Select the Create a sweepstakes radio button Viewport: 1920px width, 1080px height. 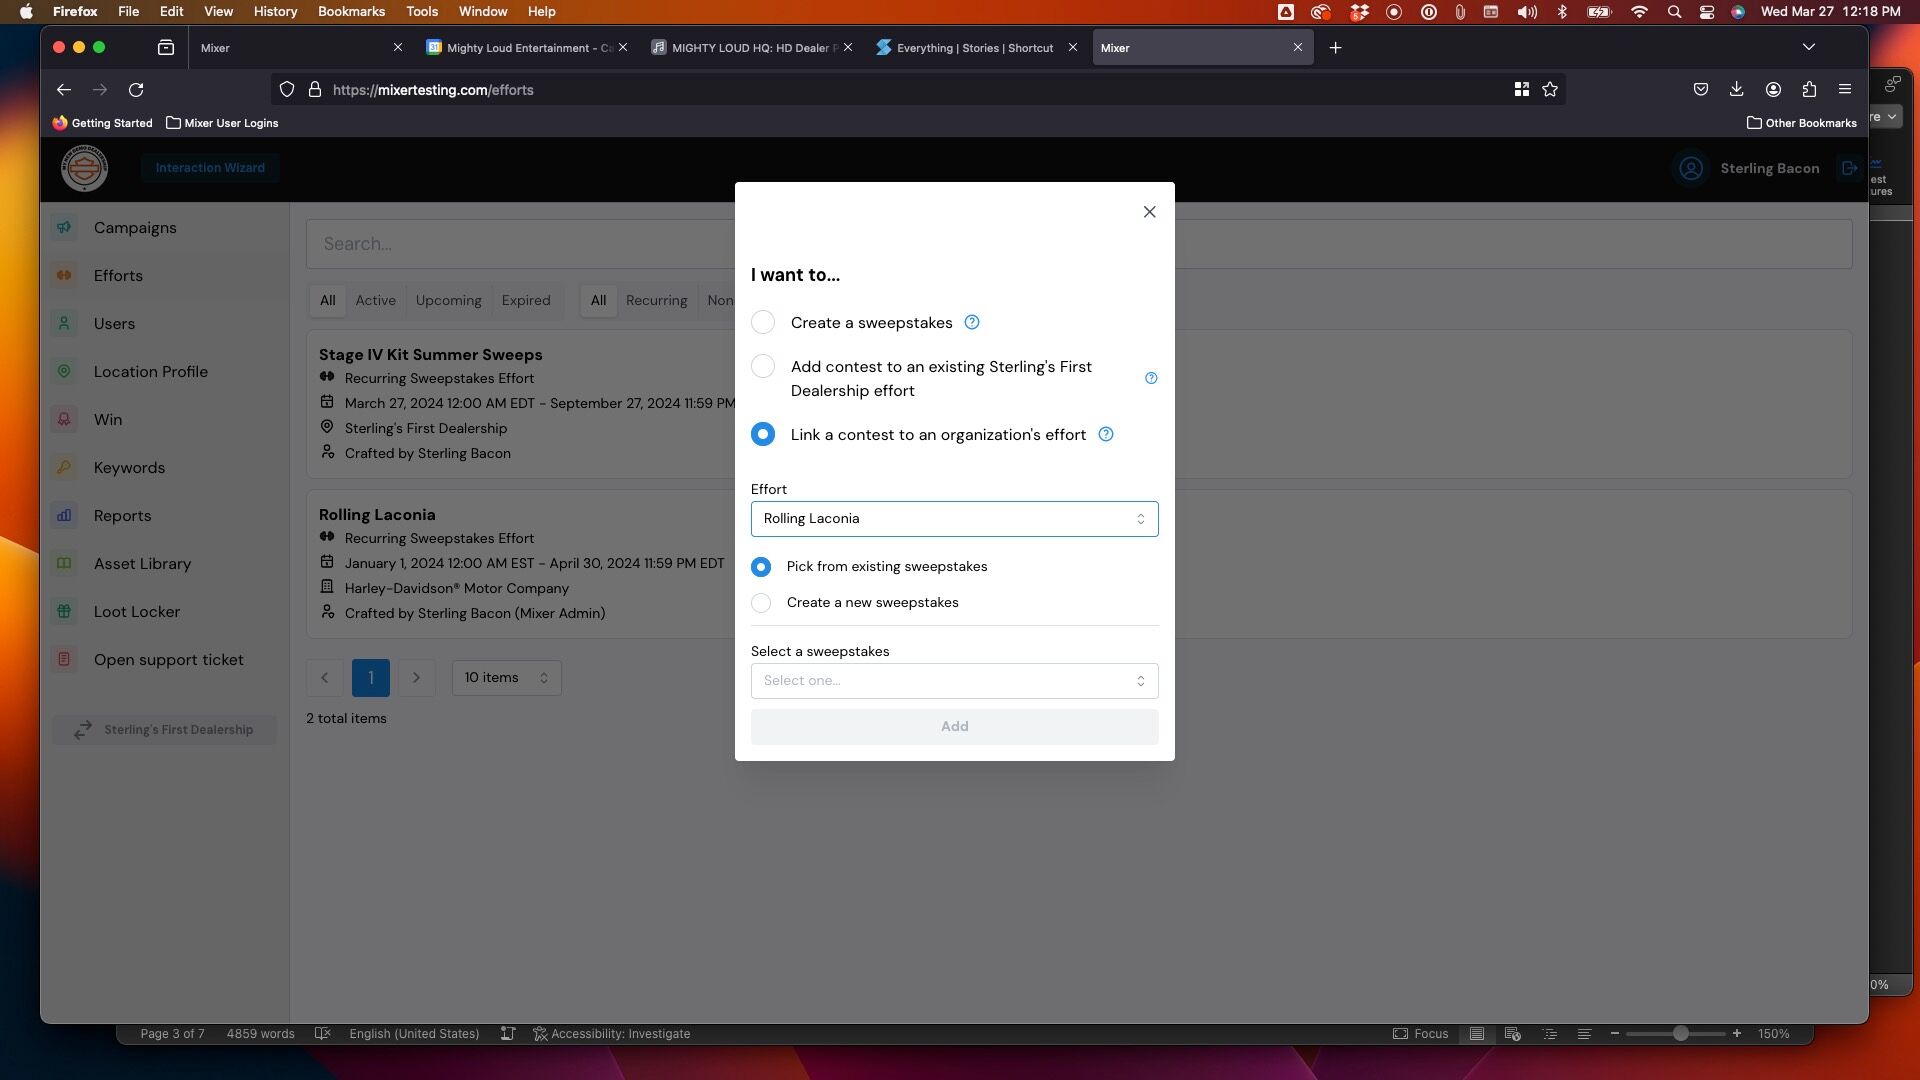(x=762, y=322)
